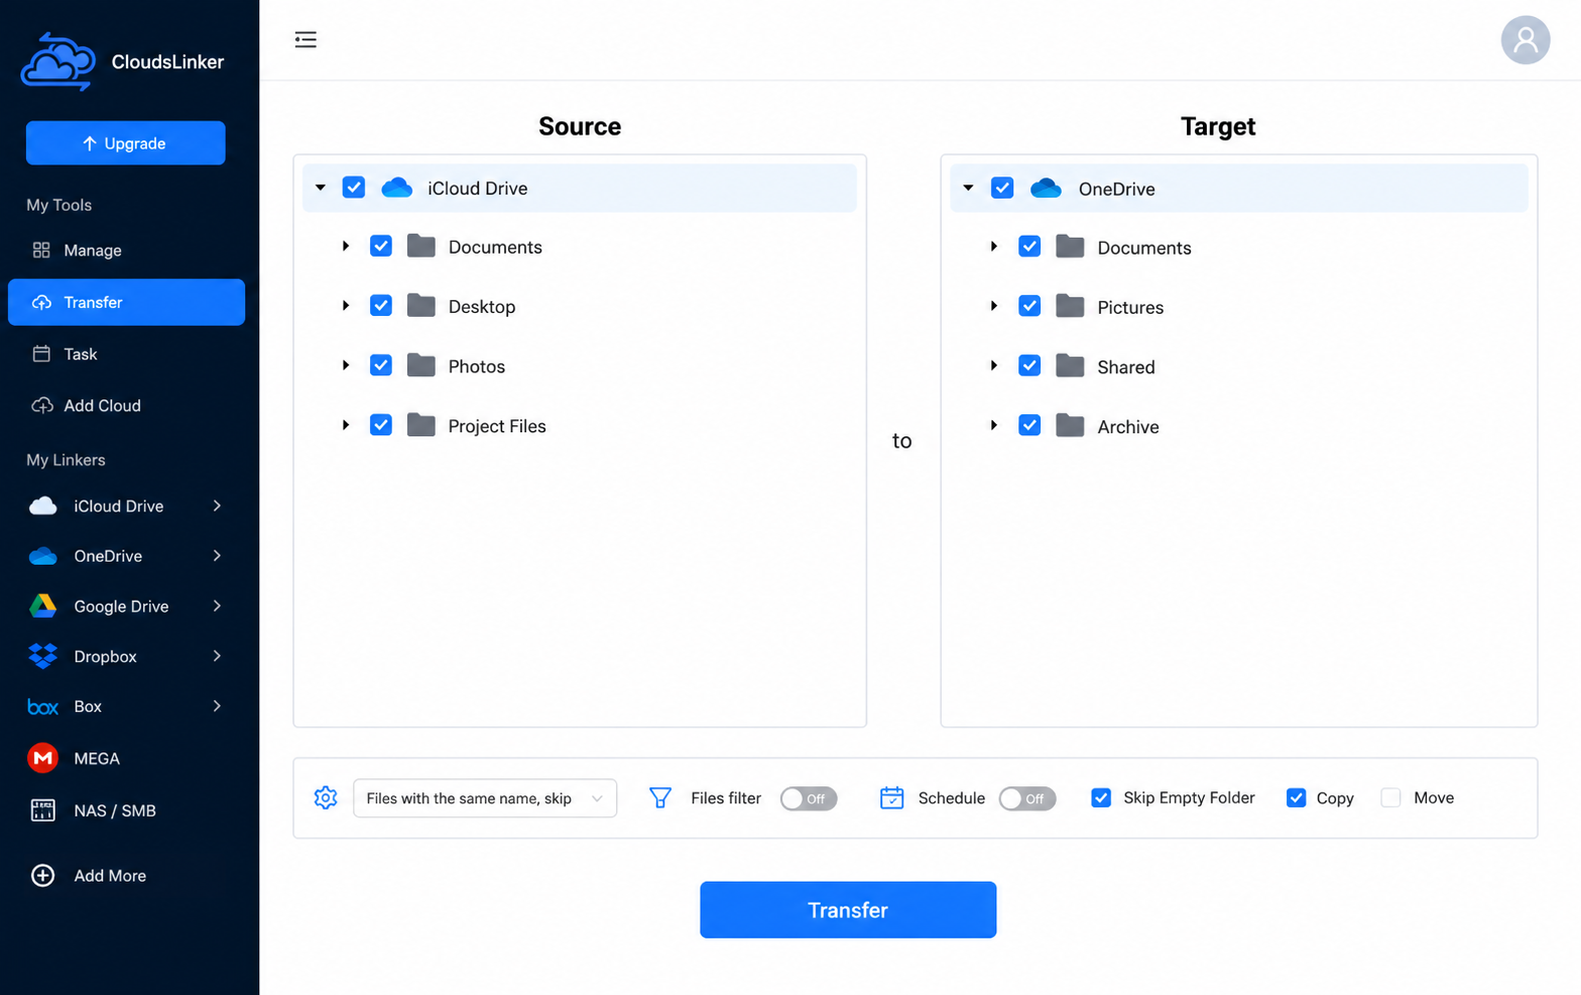Expand the Pictures folder arrow
Screen dimensions: 1581x995
pyautogui.click(x=994, y=306)
